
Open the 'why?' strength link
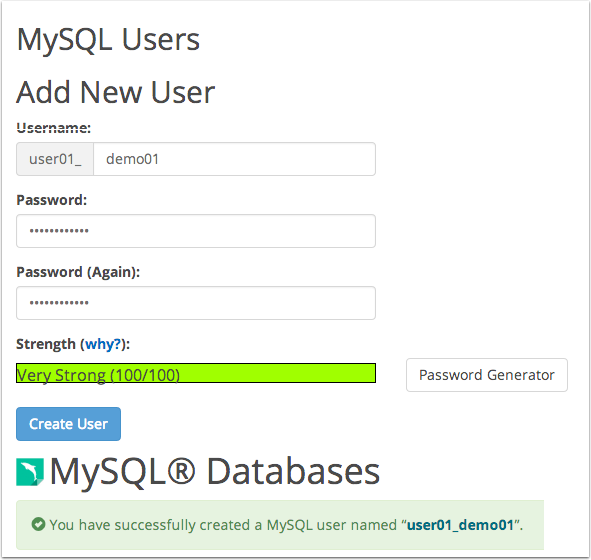tap(103, 344)
